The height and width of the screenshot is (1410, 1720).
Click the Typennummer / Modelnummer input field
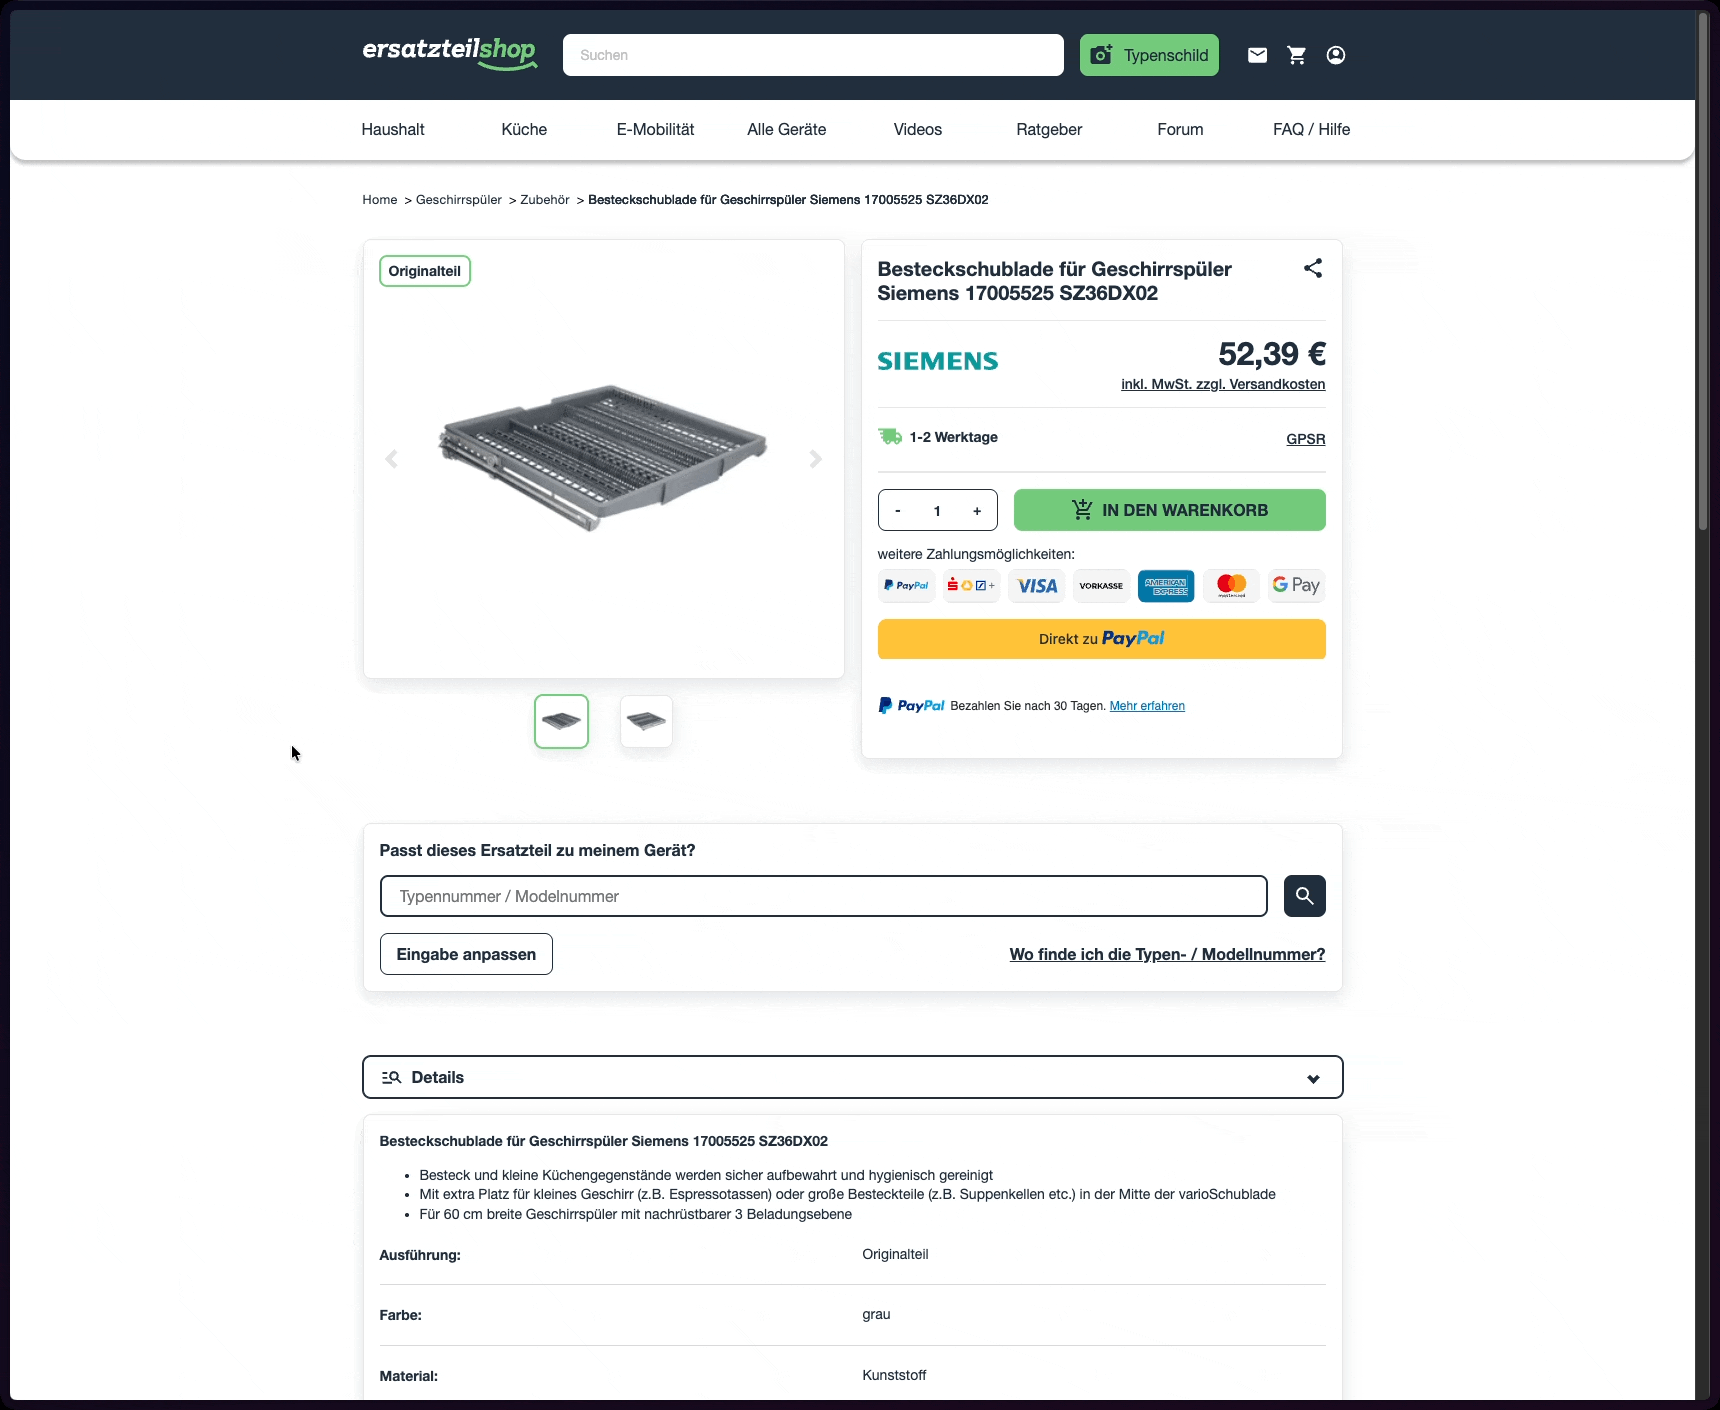[824, 896]
